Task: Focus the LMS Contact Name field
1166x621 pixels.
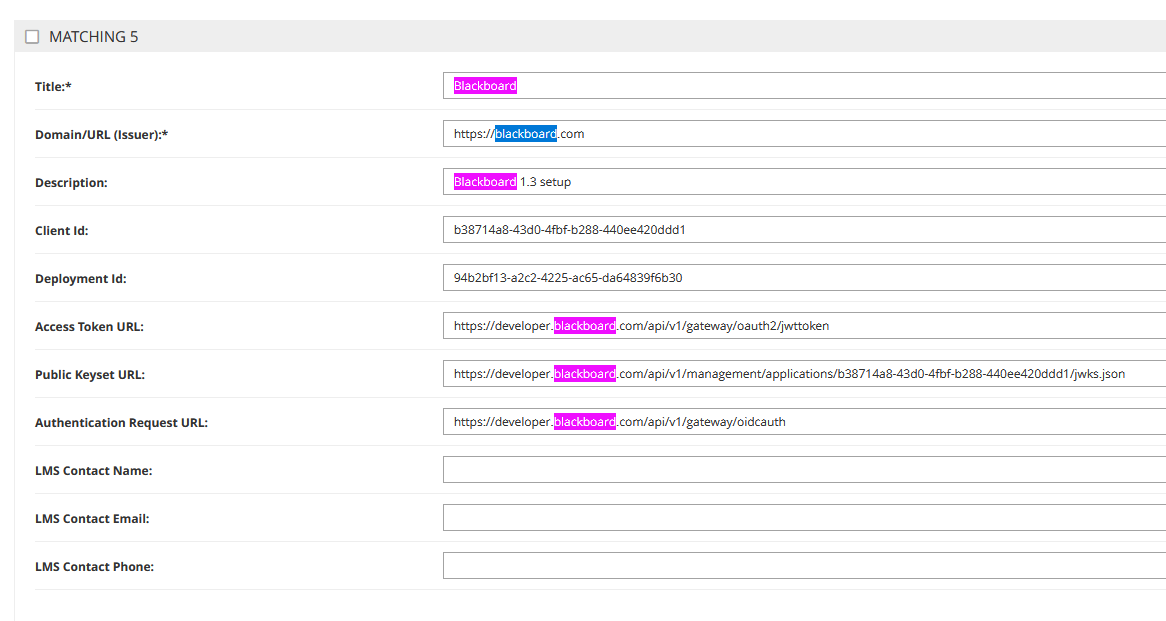Action: click(805, 469)
